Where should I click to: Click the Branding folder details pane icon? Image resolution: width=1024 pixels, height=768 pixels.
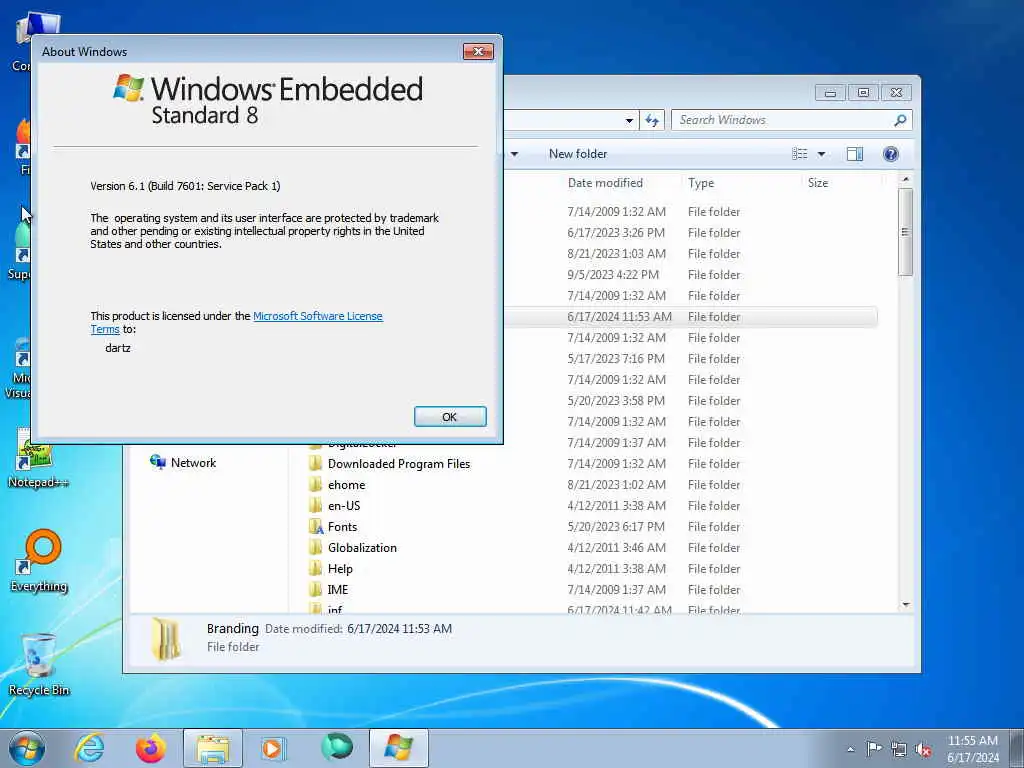(x=166, y=639)
